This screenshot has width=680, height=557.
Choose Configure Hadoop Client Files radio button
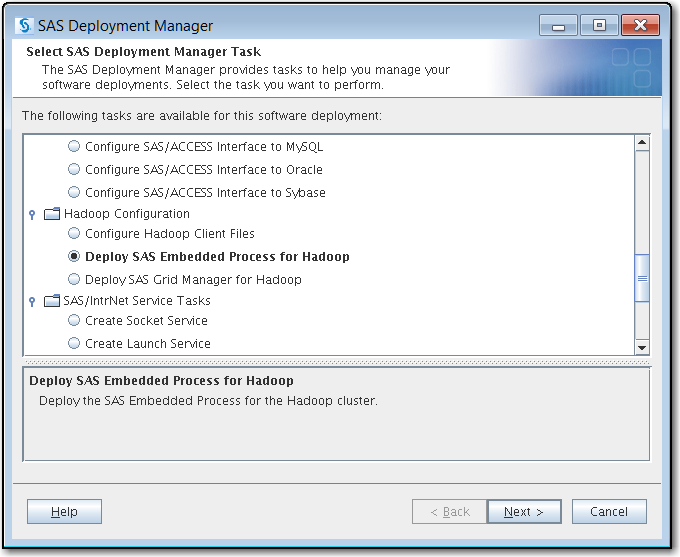(x=74, y=233)
